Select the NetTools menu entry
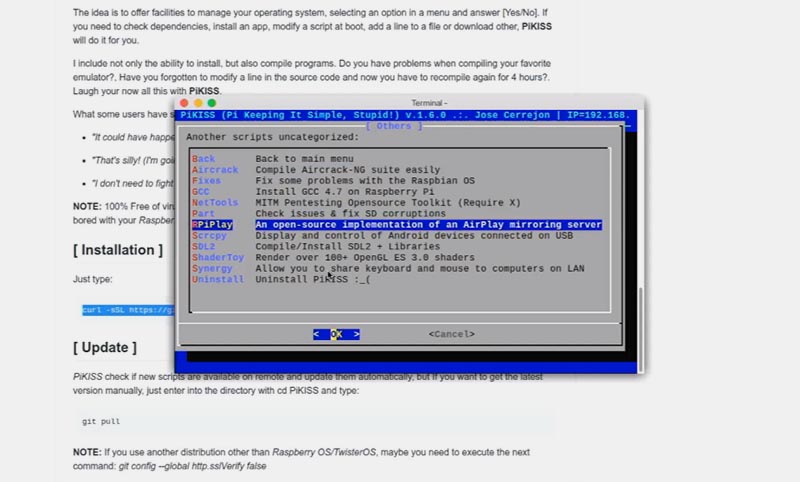The width and height of the screenshot is (800, 482). [215, 202]
